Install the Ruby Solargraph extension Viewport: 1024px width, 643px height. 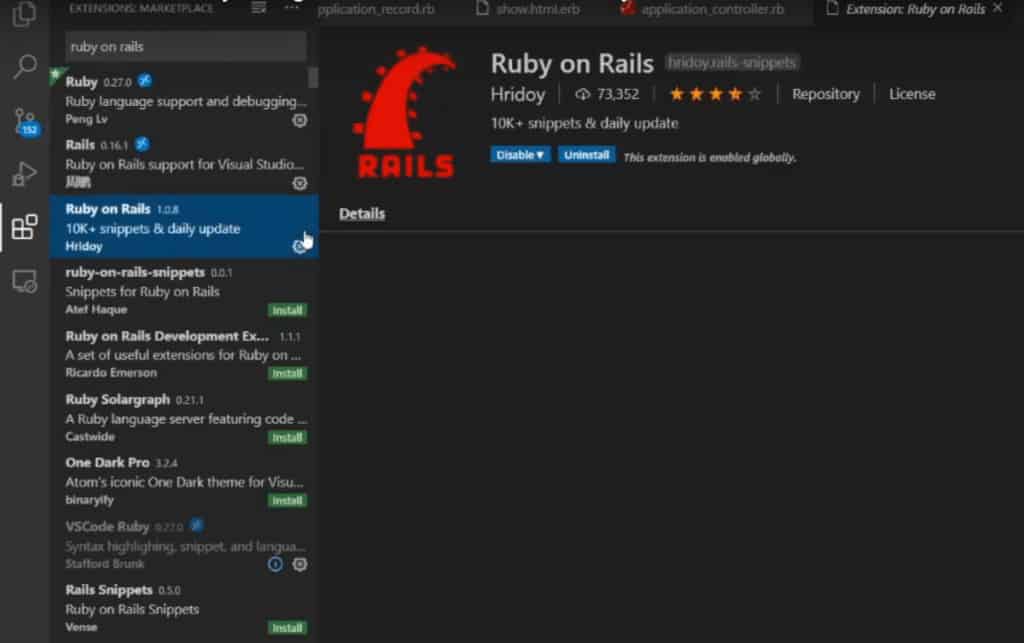(x=287, y=437)
